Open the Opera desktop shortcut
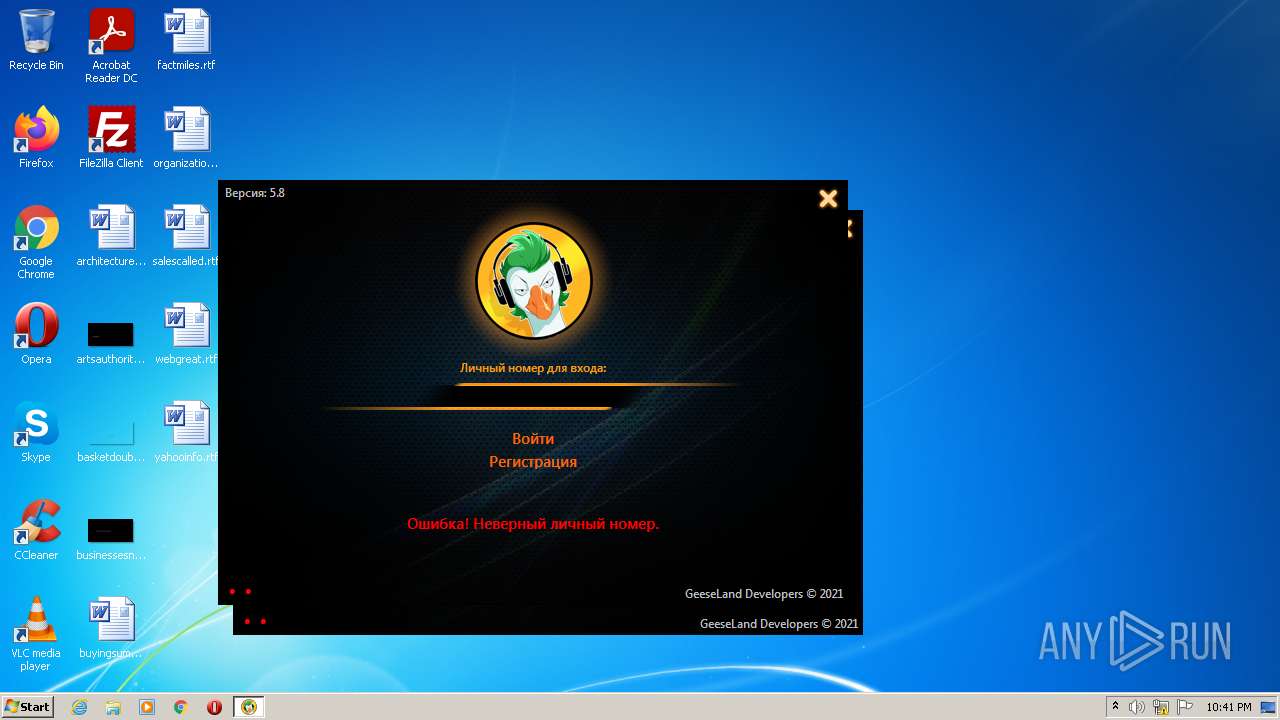 pyautogui.click(x=36, y=334)
